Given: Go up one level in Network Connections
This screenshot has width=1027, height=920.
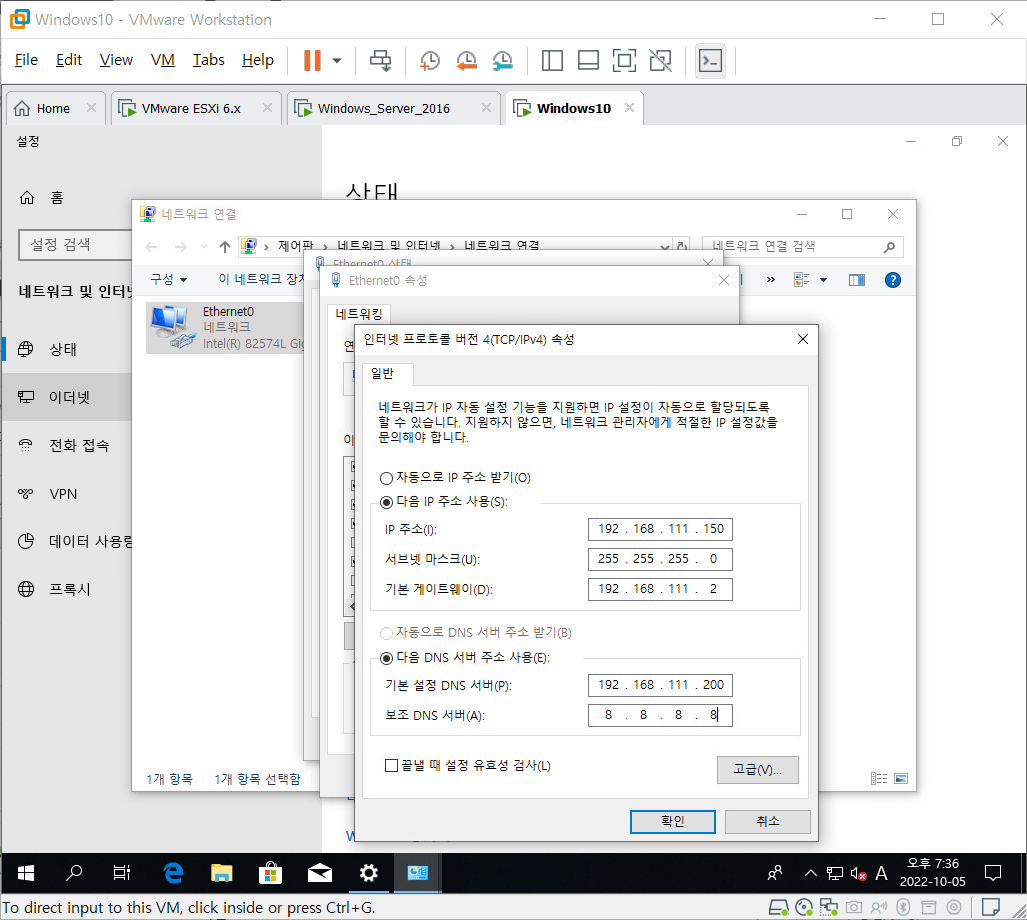Looking at the screenshot, I should (225, 247).
